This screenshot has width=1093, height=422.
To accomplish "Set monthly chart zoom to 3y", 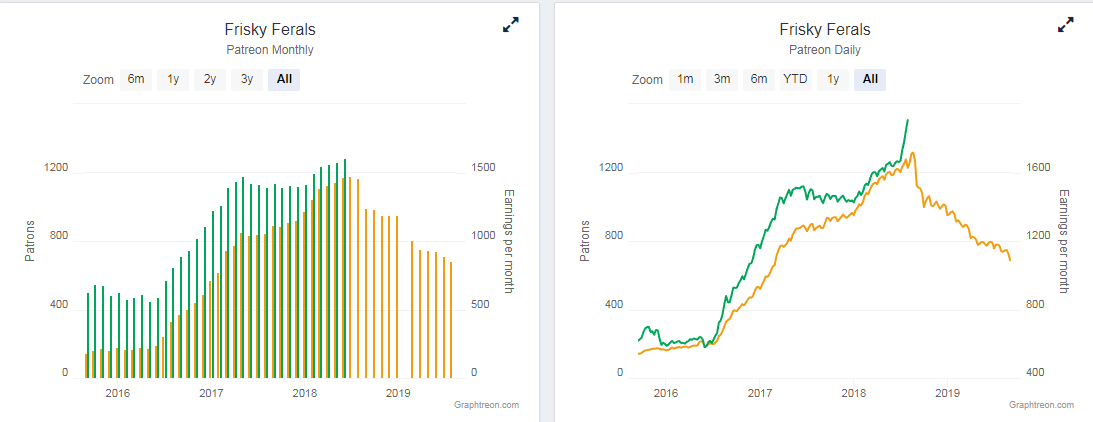I will click(246, 80).
